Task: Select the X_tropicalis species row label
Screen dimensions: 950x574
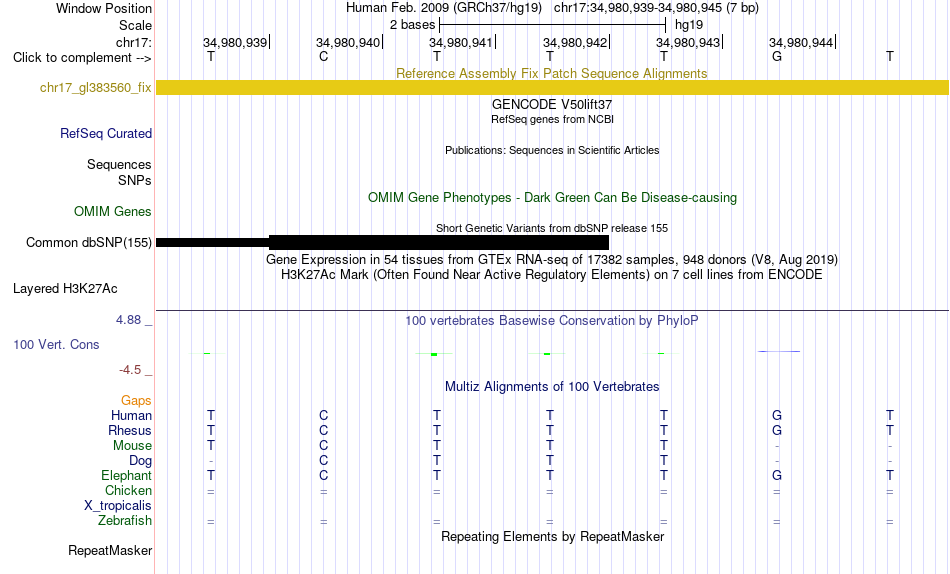Action: [x=118, y=506]
